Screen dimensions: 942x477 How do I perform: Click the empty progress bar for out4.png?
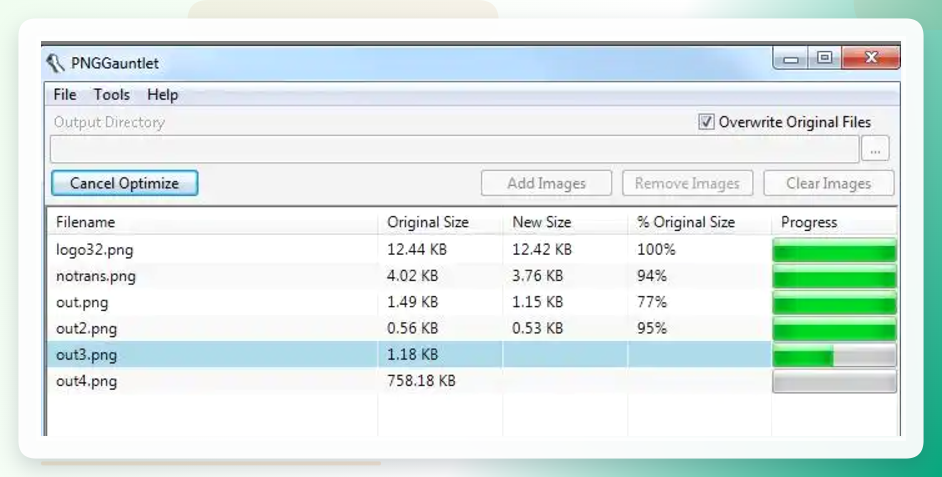[834, 381]
